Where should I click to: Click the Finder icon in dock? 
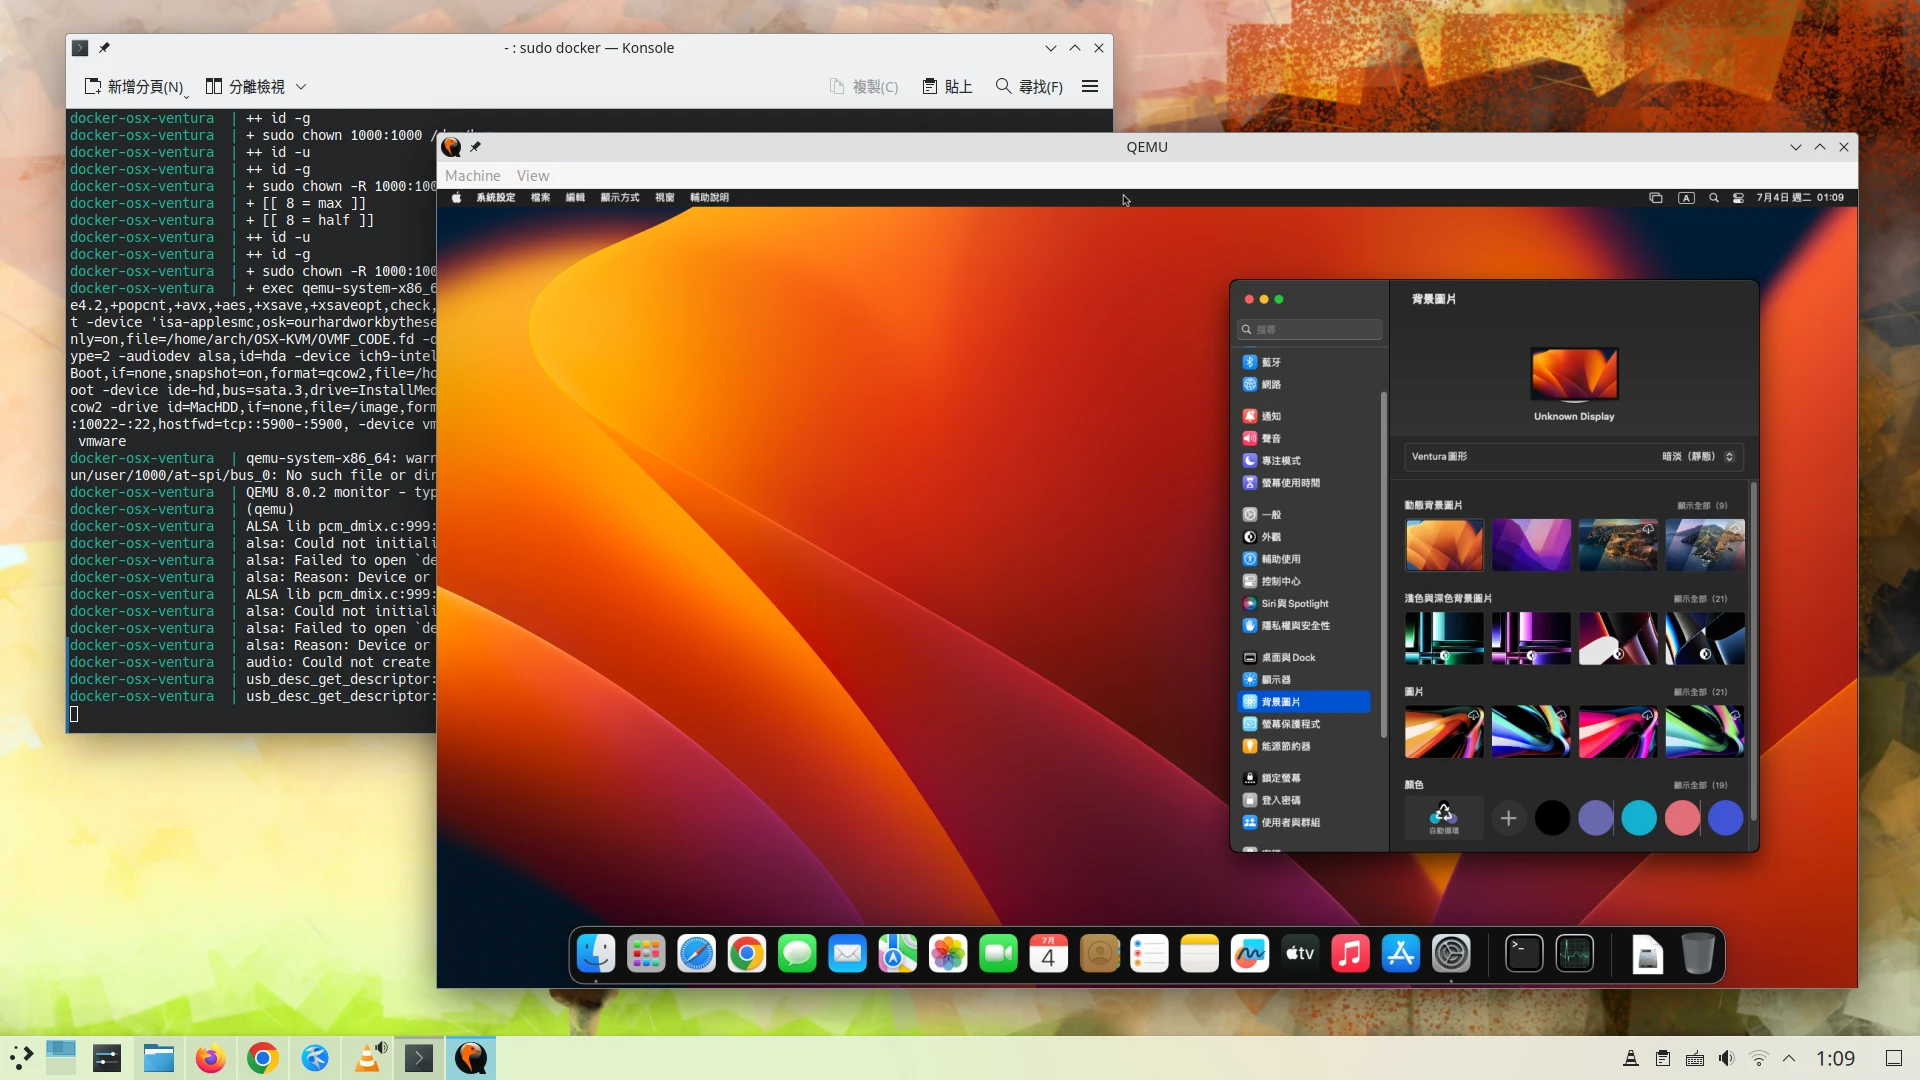click(596, 954)
